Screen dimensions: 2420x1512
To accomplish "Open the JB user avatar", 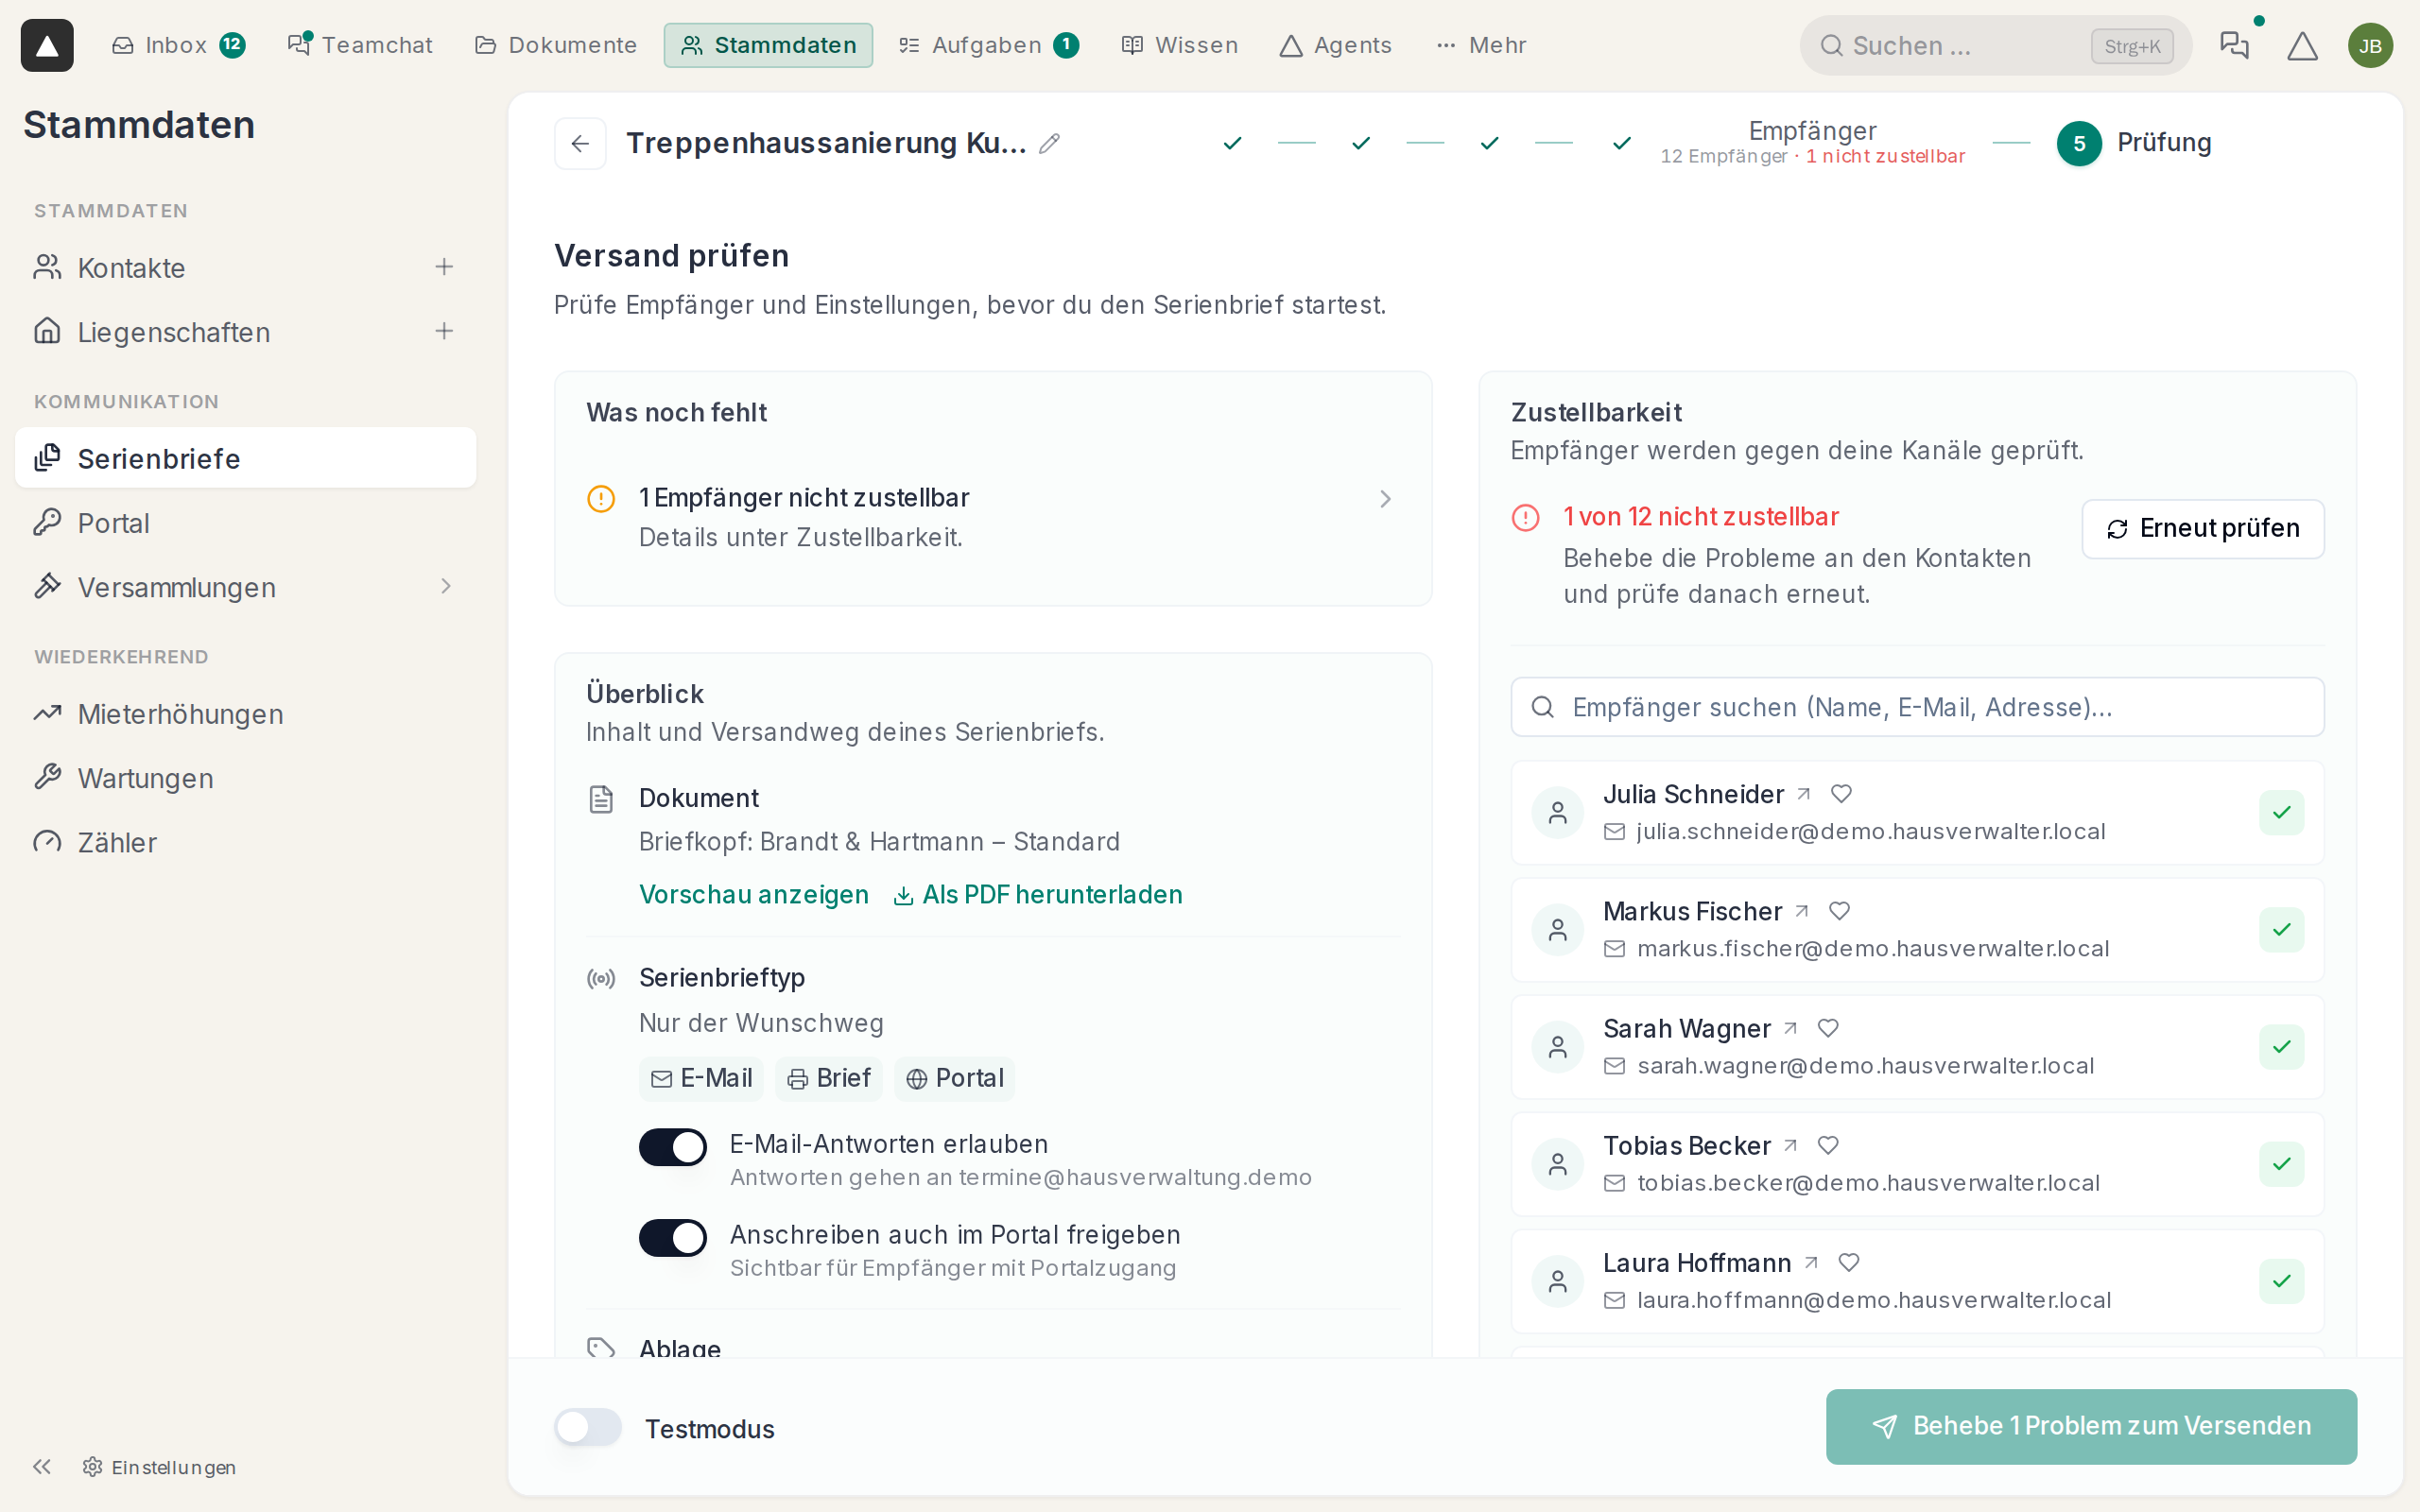I will pos(2370,45).
